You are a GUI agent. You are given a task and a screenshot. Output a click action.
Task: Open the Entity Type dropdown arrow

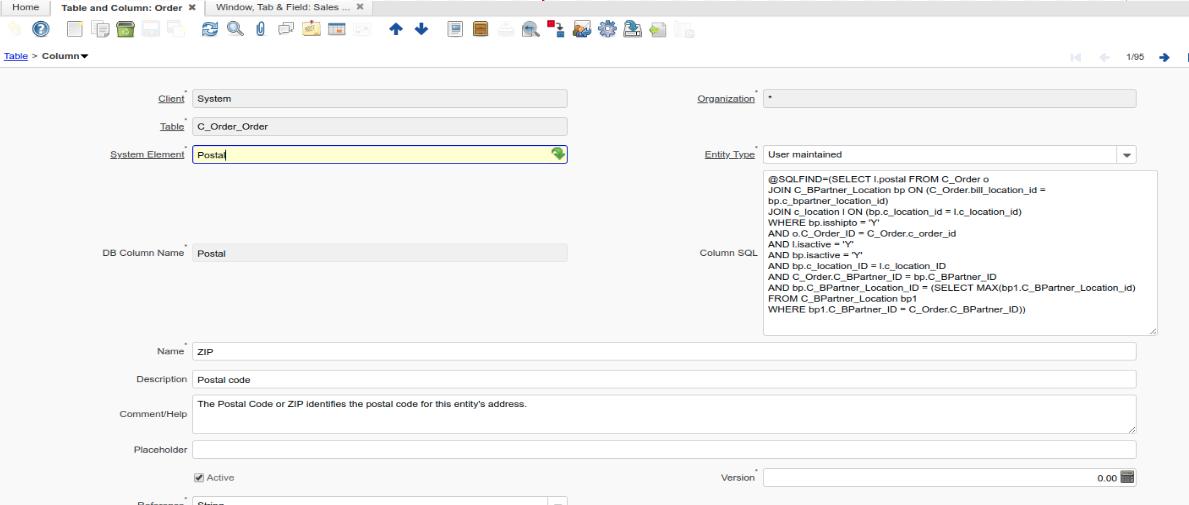(1126, 155)
